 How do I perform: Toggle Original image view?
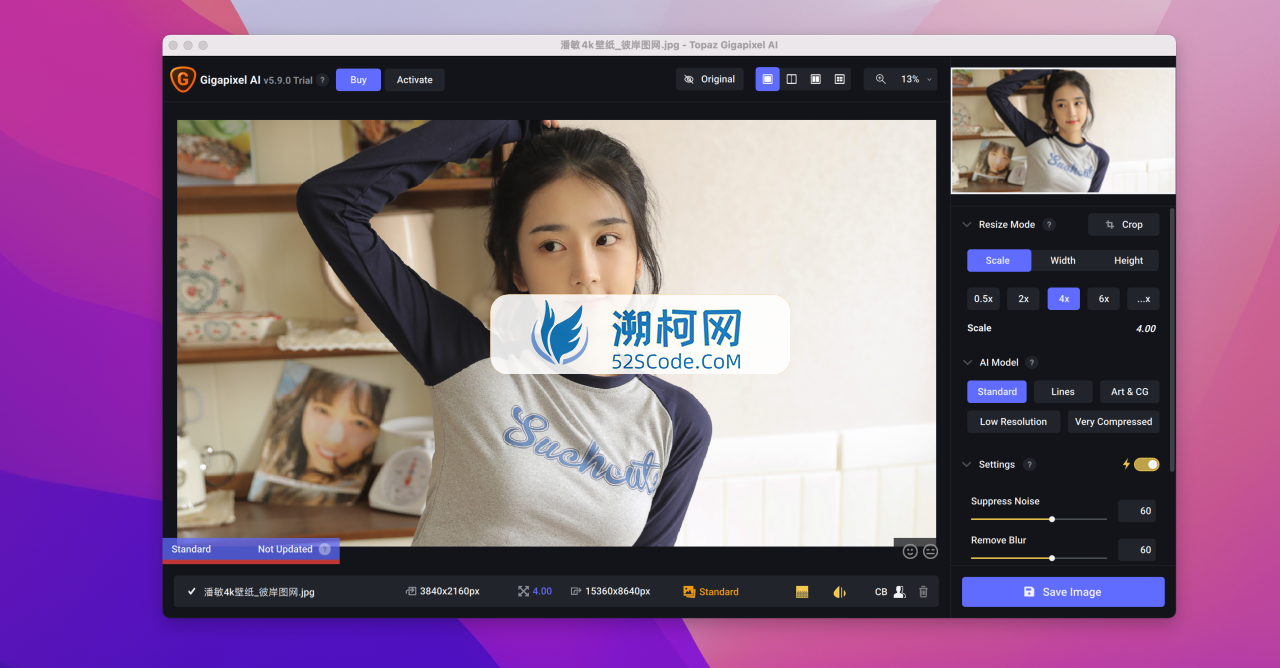click(x=709, y=79)
